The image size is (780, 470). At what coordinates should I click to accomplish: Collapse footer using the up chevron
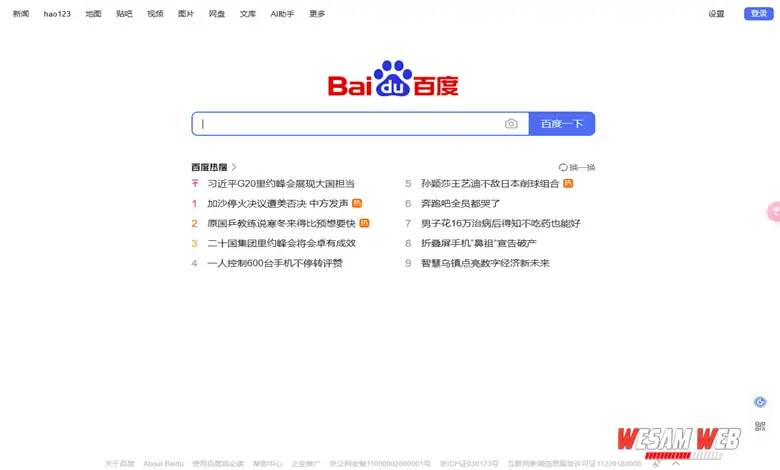pyautogui.click(x=675, y=464)
